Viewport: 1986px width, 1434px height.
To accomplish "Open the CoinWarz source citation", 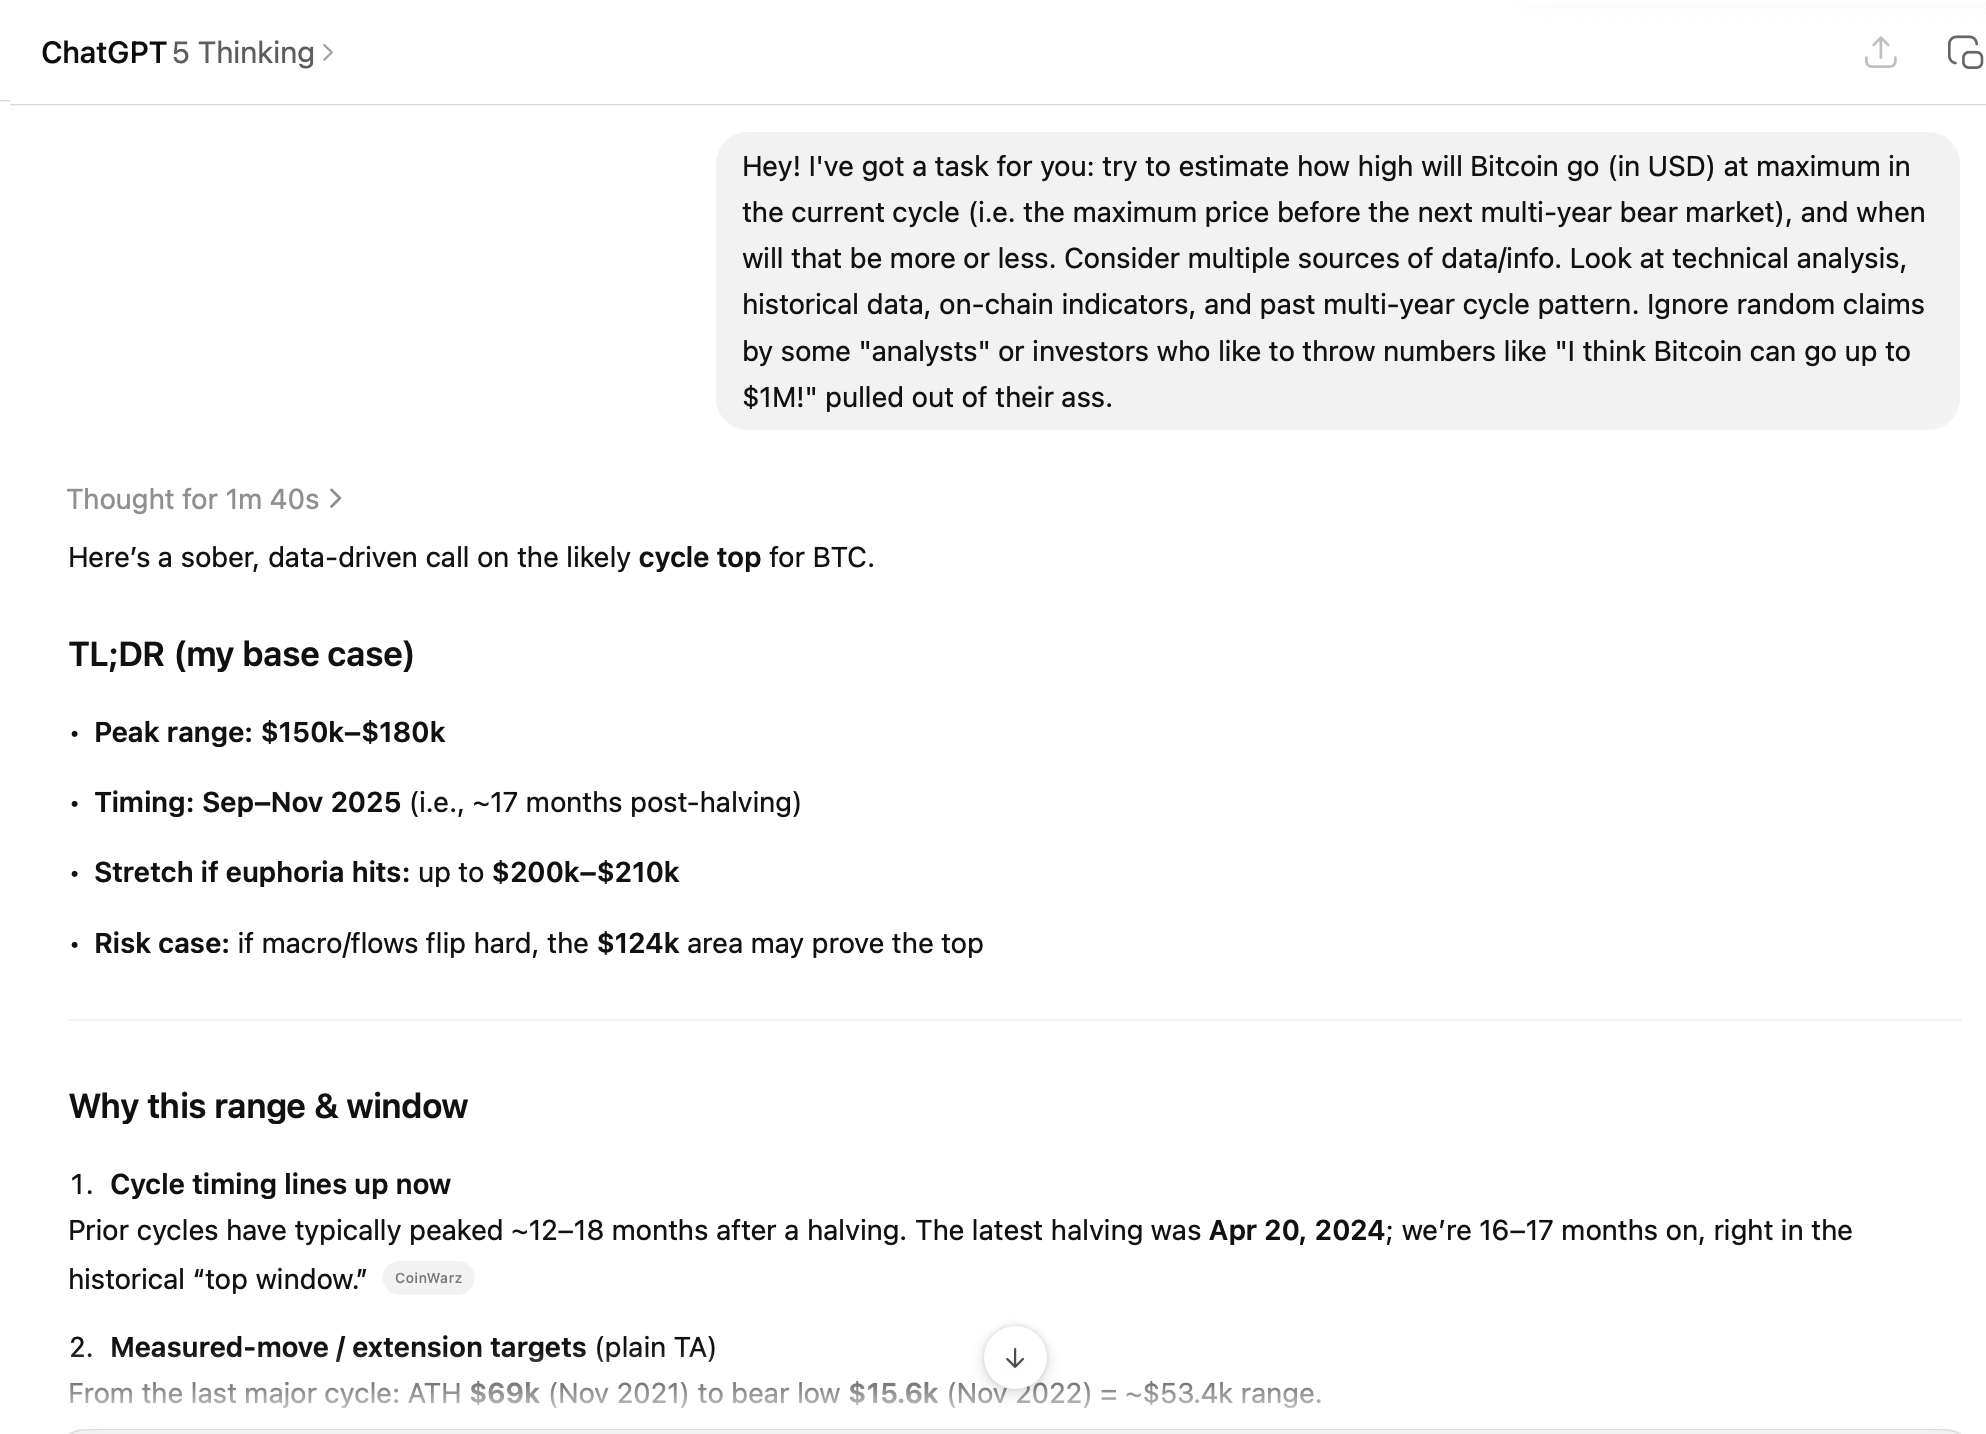I will click(x=428, y=1278).
